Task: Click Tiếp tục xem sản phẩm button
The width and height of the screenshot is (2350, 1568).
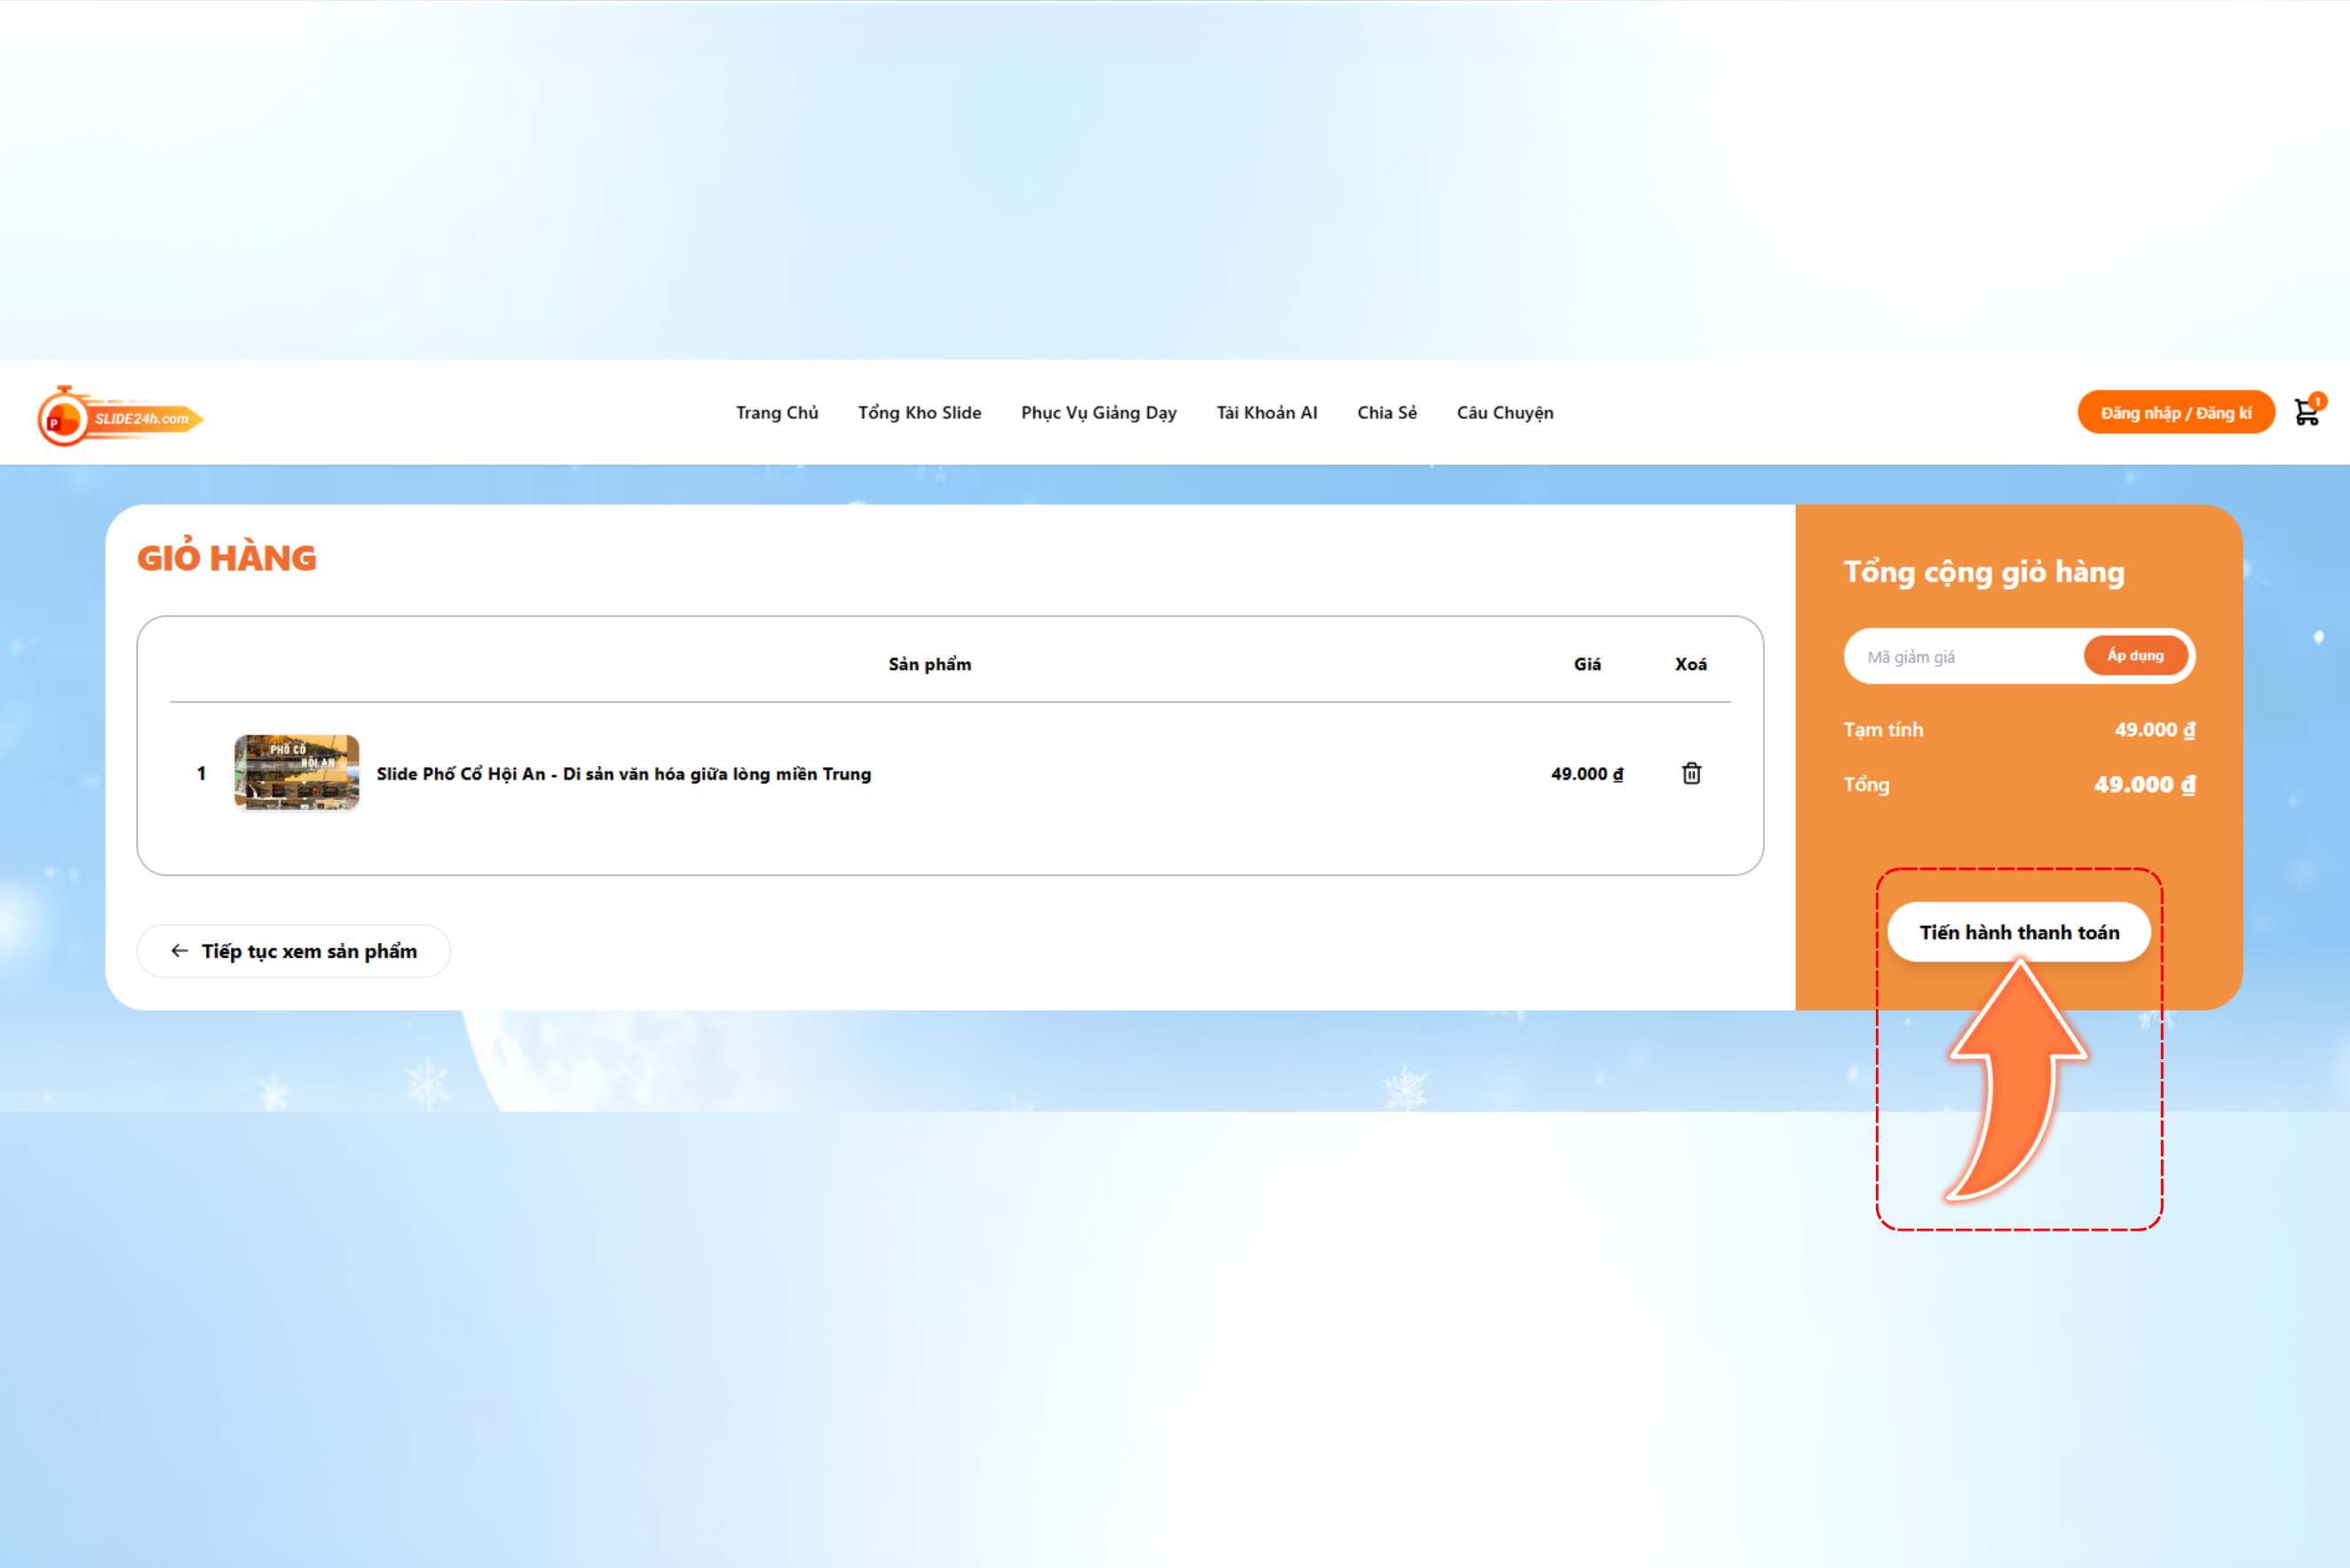Action: pos(293,951)
